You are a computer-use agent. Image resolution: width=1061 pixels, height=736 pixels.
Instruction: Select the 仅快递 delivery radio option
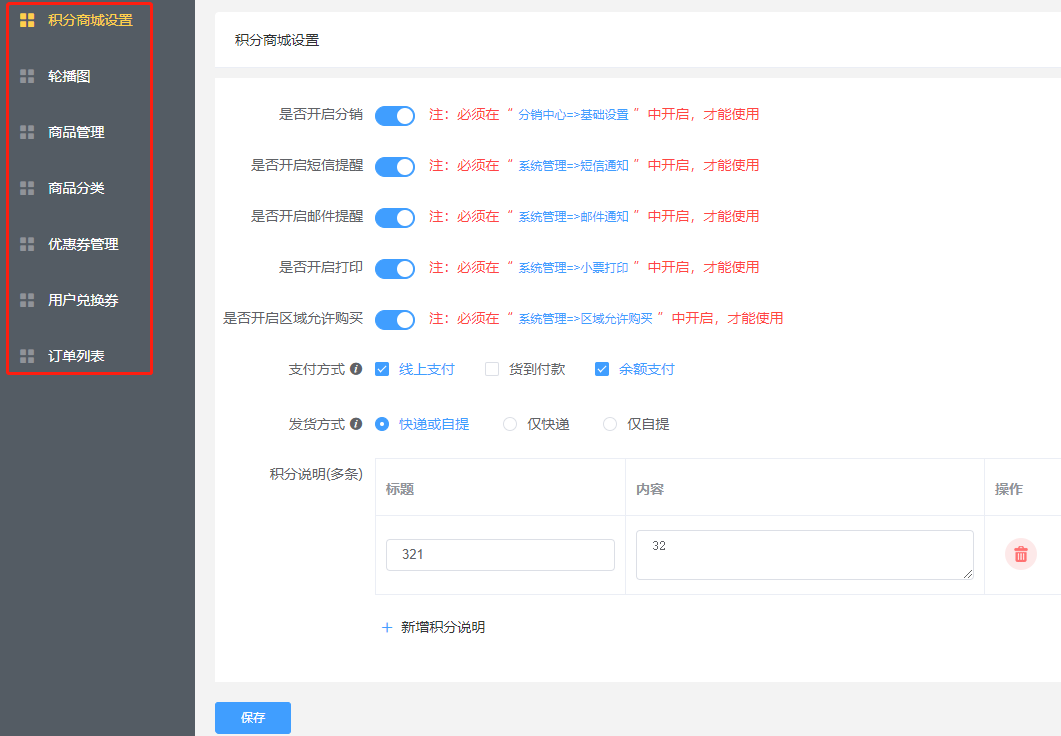[510, 425]
